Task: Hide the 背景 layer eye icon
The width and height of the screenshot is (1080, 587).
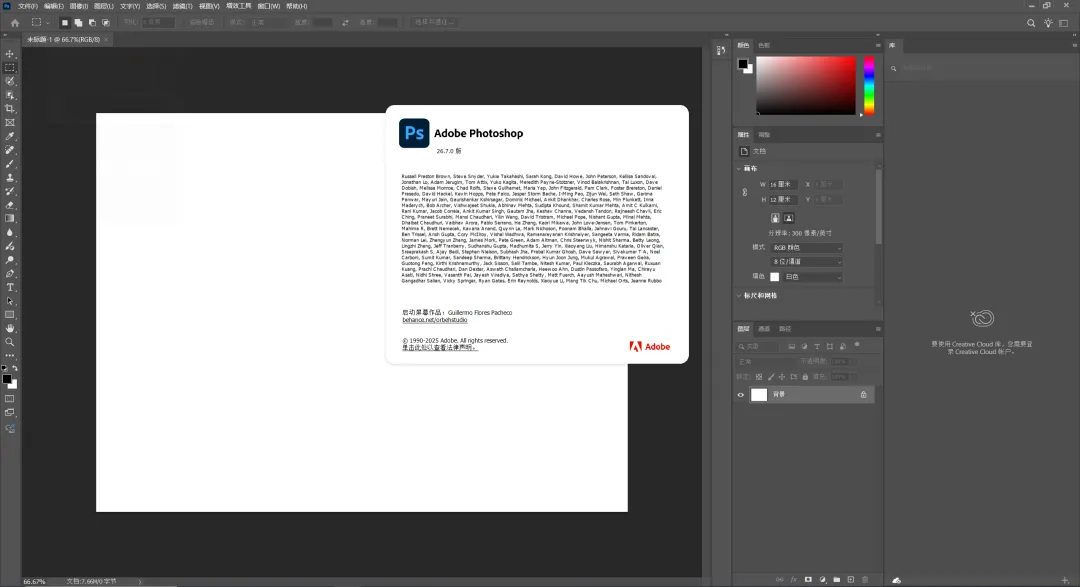Action: (x=740, y=395)
